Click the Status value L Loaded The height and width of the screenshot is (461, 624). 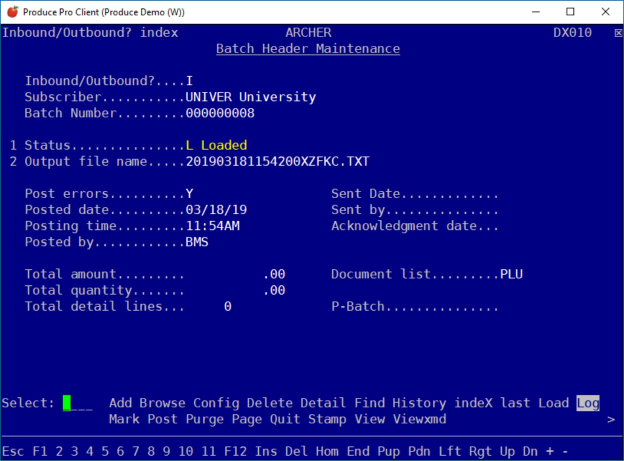tap(216, 145)
